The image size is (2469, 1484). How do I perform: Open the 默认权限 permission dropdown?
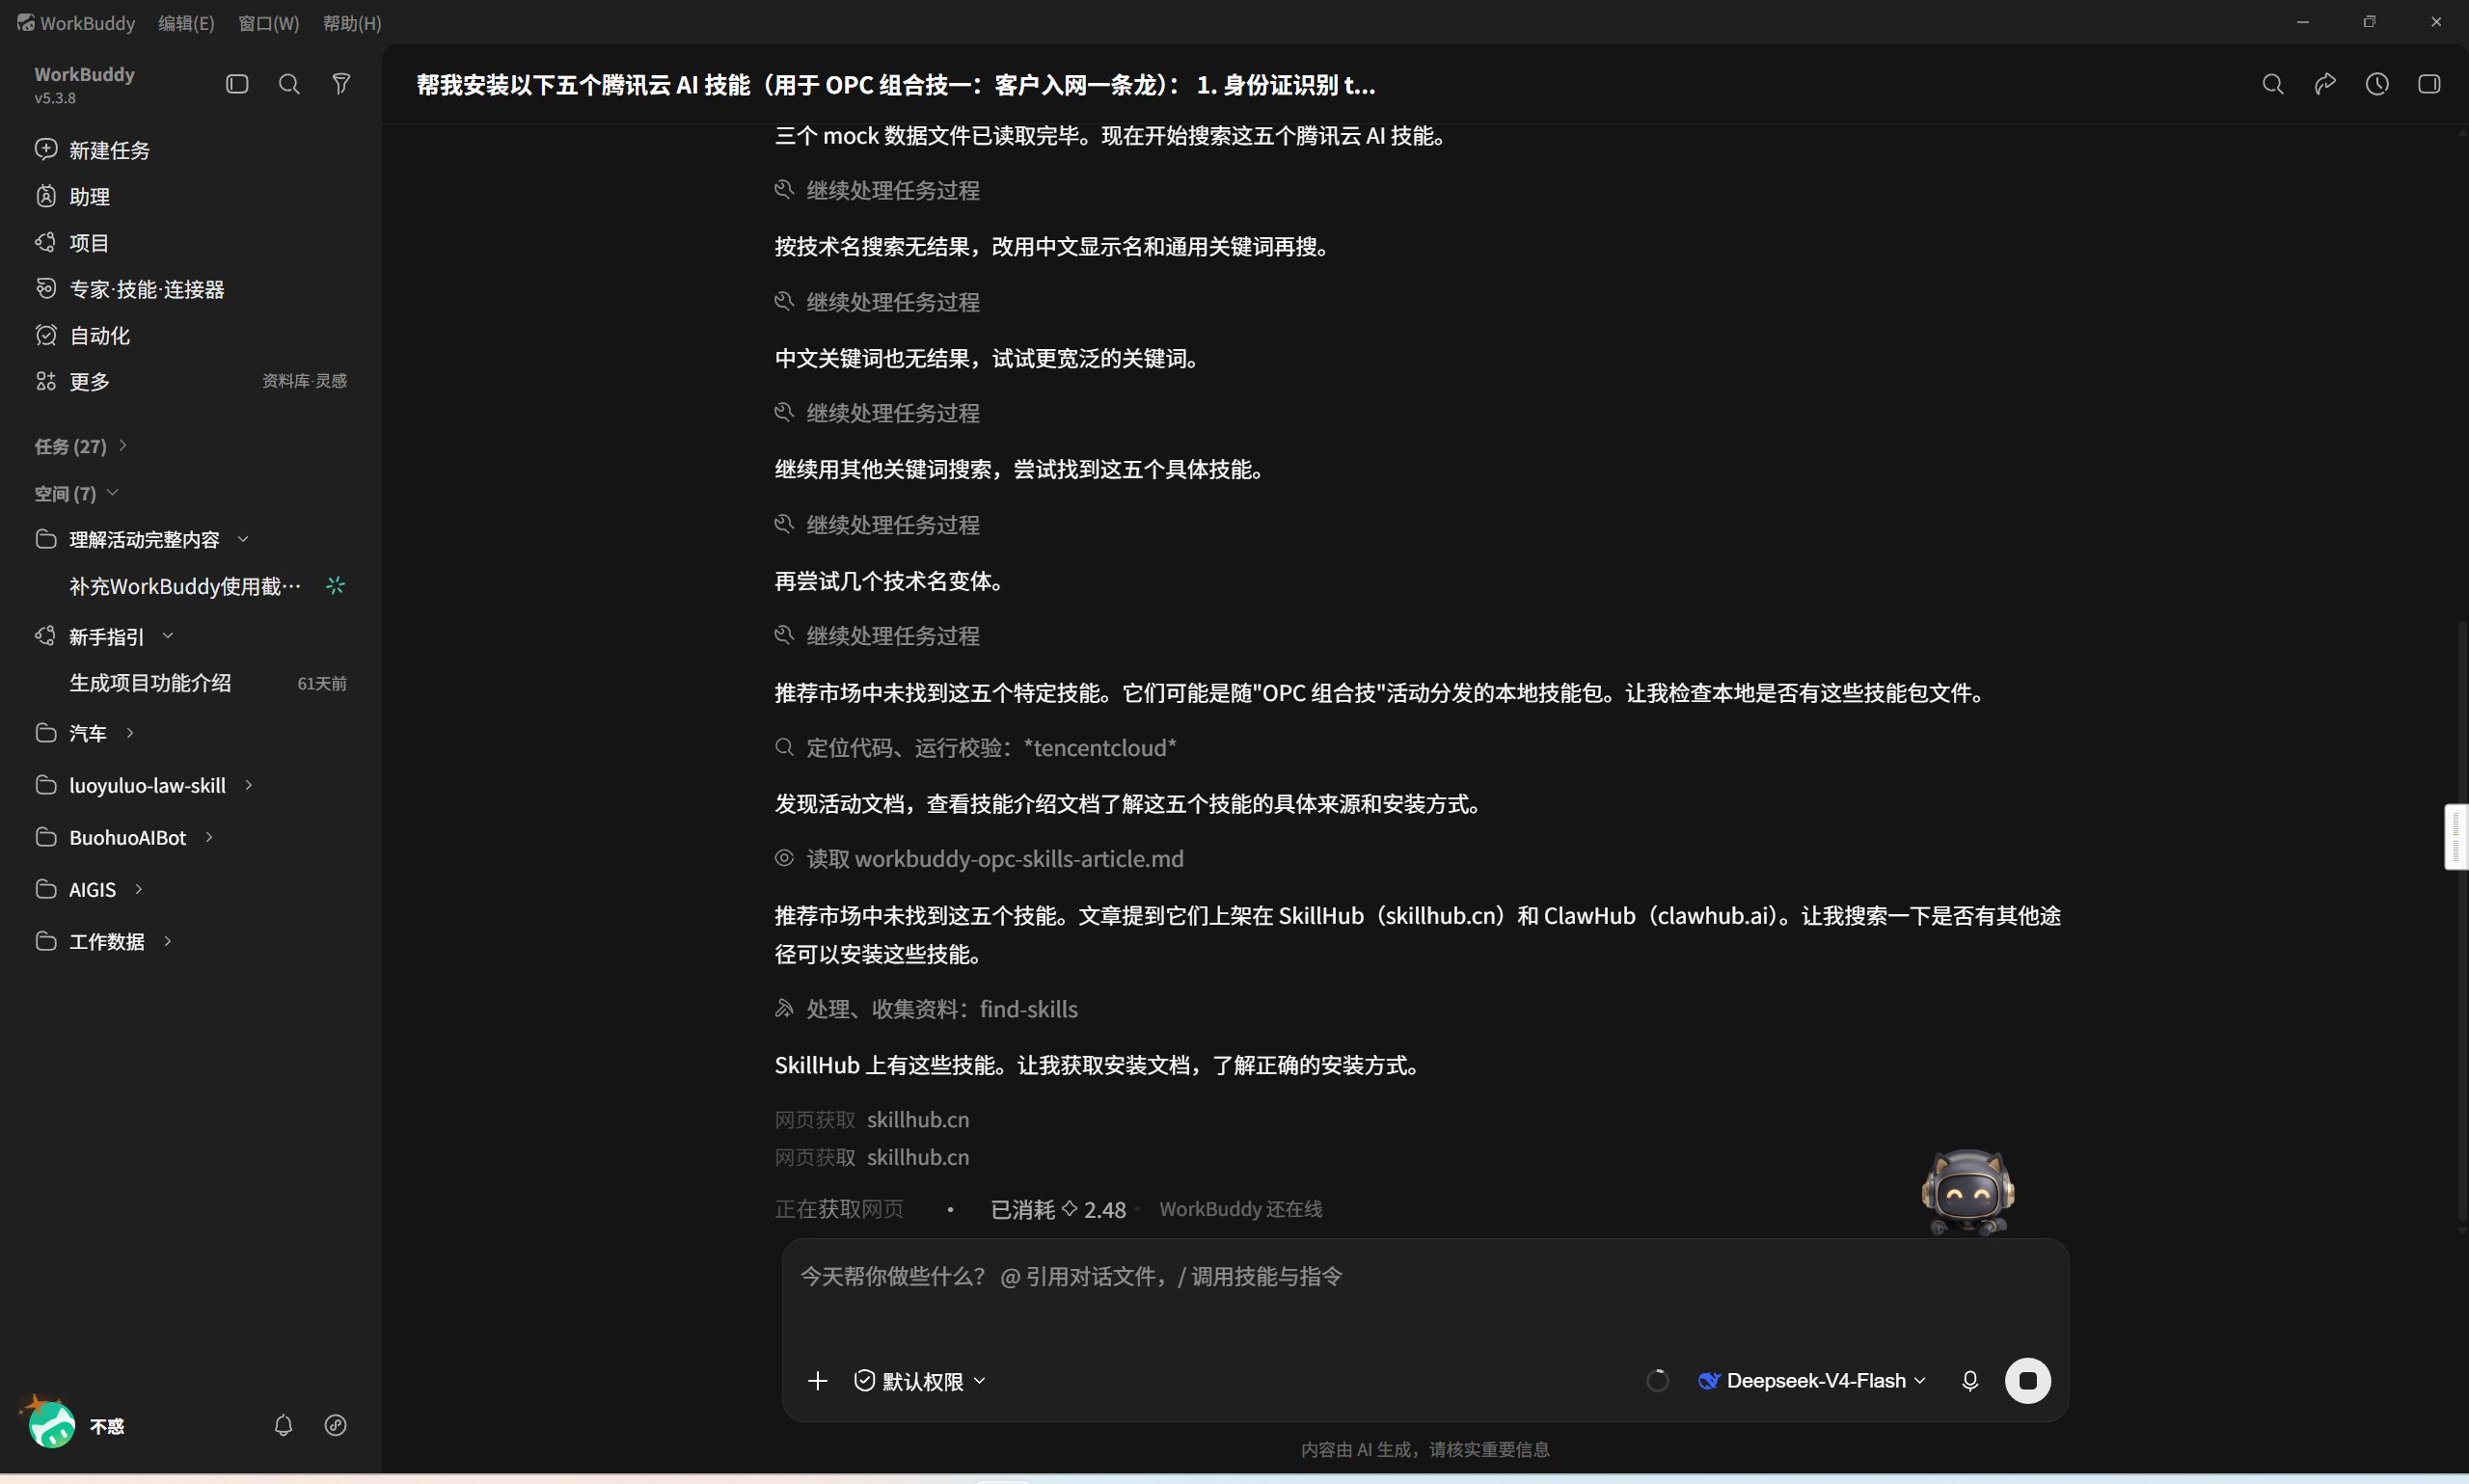920,1381
